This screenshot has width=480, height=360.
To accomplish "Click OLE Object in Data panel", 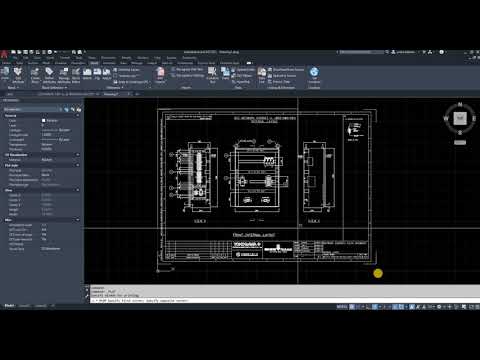I will [242, 76].
